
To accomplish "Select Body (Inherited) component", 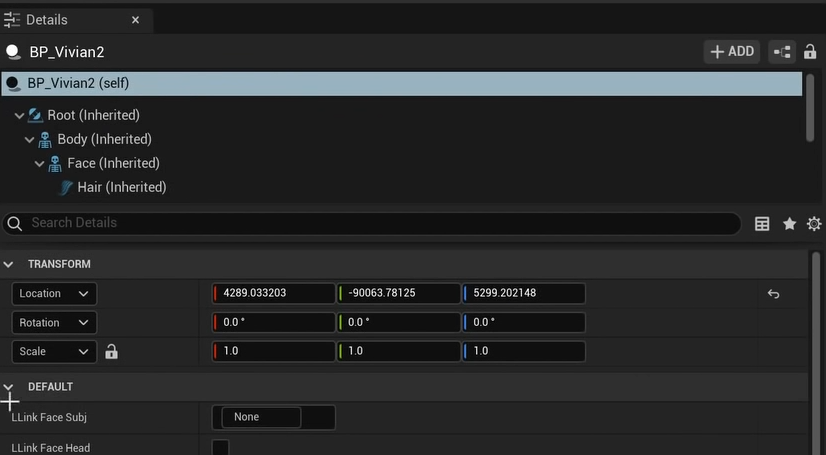I will coord(104,139).
